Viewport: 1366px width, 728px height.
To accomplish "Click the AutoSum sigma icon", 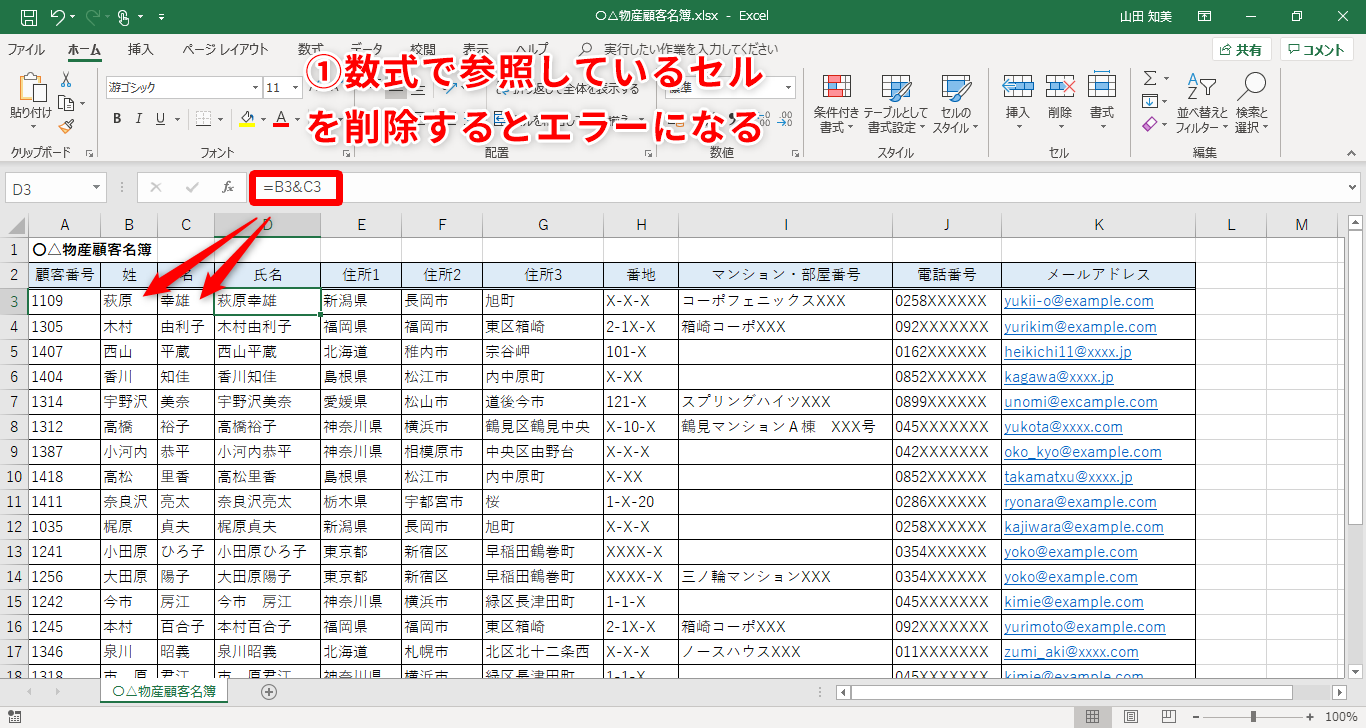I will (x=1150, y=78).
